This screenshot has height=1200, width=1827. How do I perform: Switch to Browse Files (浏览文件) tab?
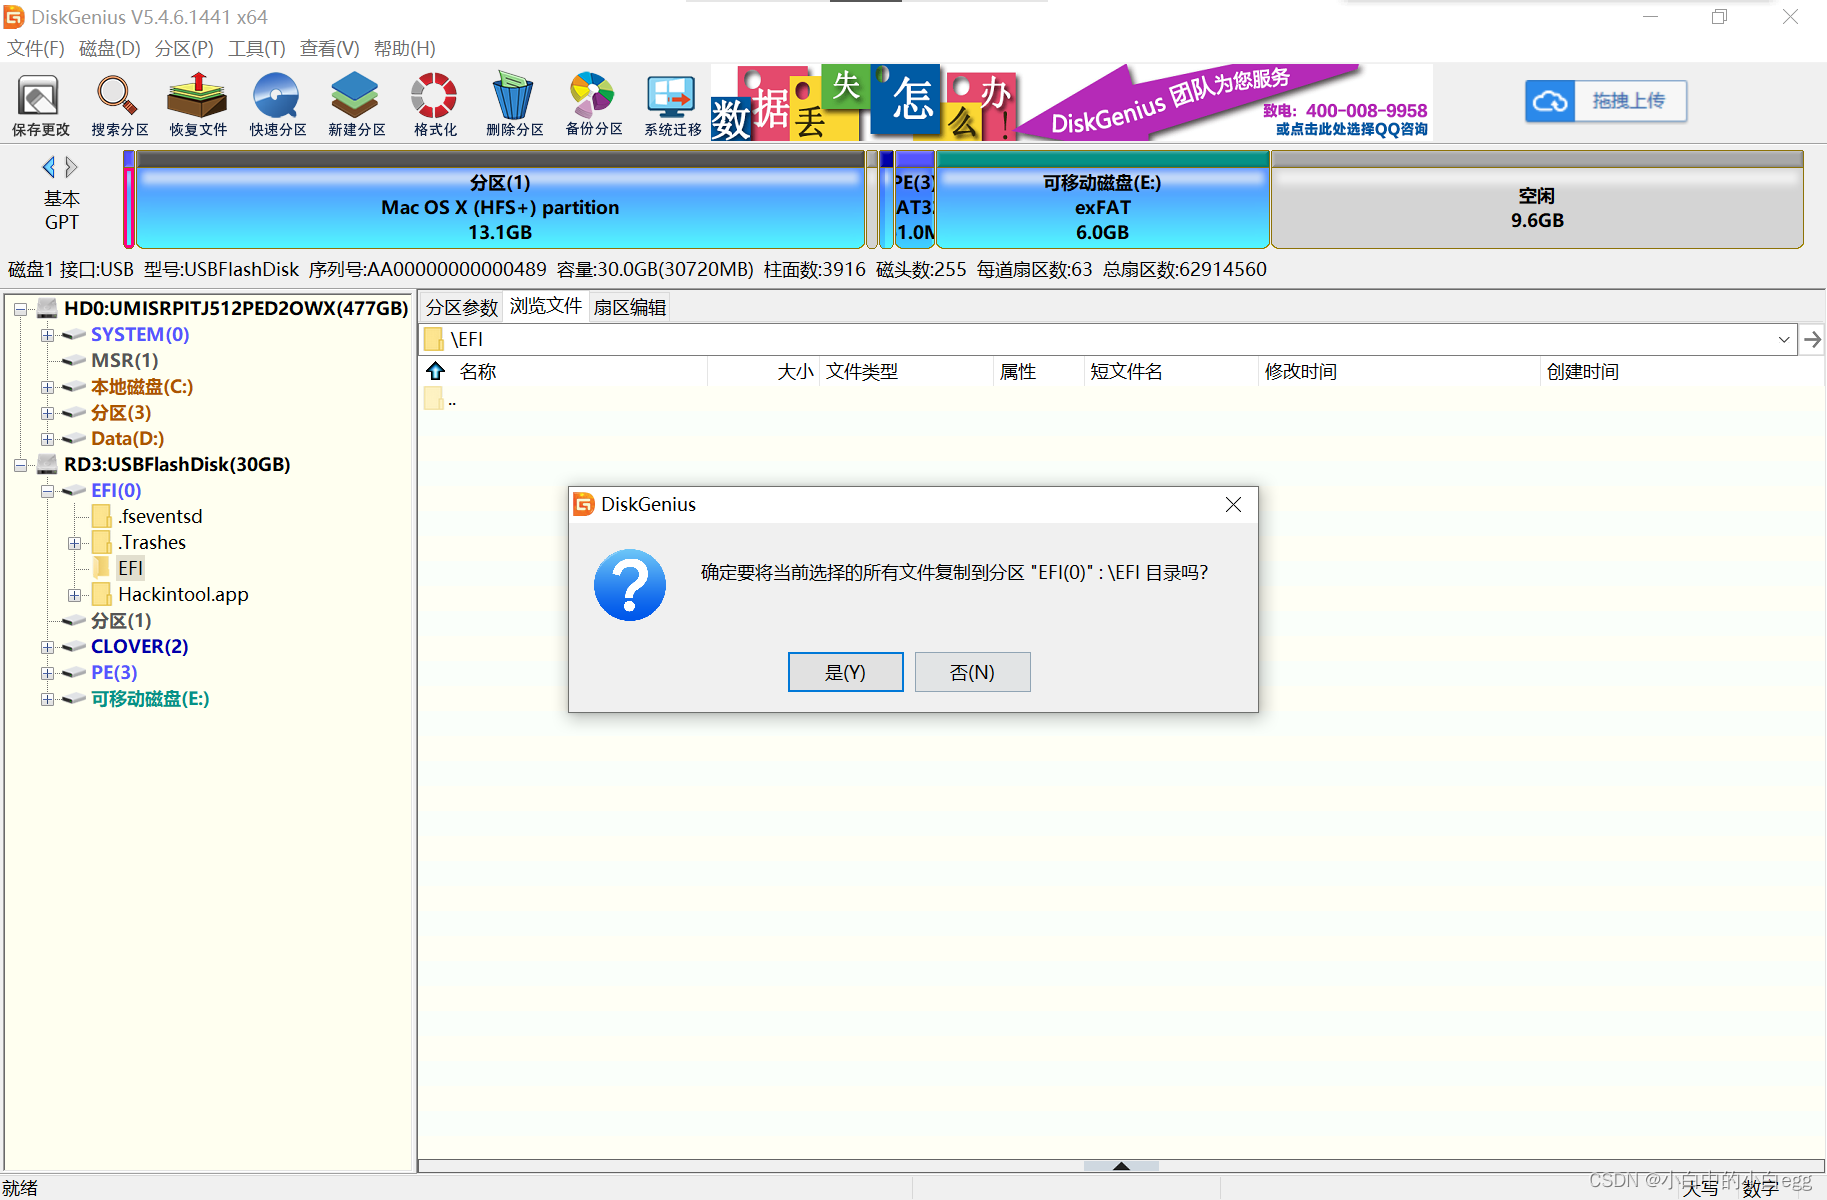click(x=545, y=306)
